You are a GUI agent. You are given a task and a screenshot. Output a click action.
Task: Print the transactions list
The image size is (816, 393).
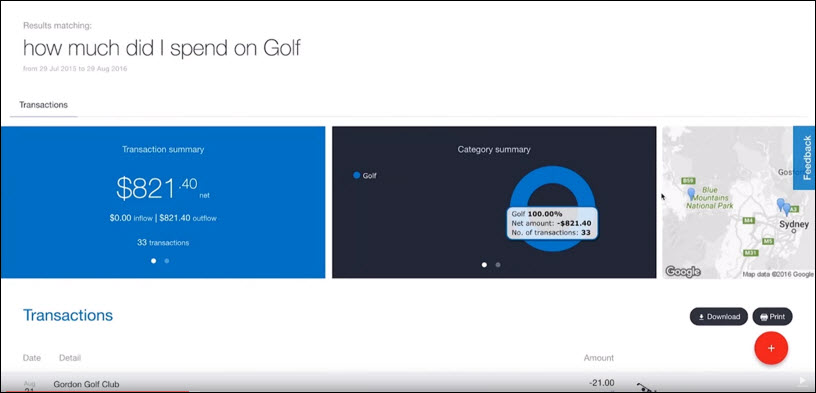point(772,316)
